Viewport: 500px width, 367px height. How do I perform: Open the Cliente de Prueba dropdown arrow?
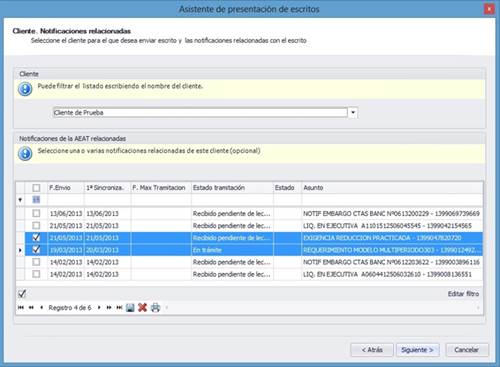pos(353,113)
